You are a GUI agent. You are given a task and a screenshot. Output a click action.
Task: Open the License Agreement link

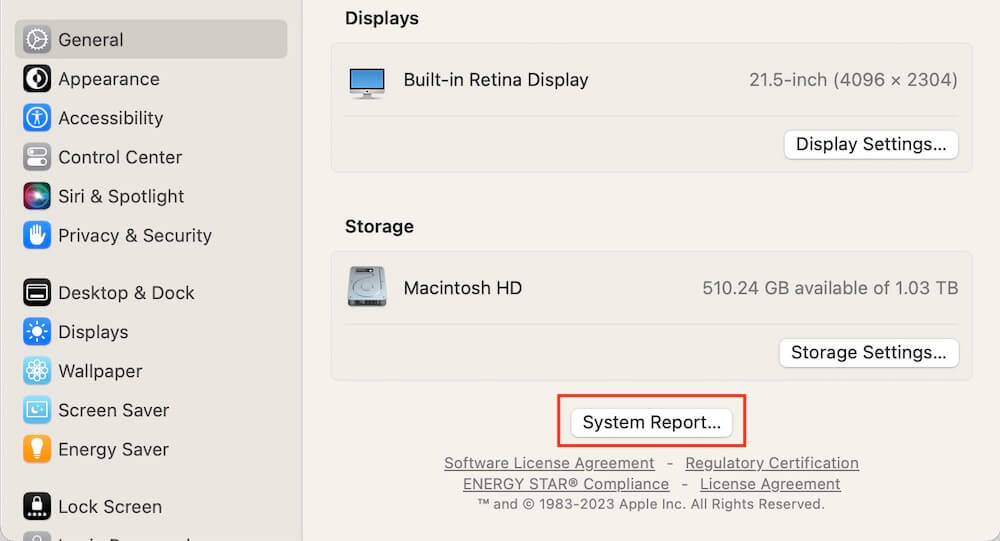click(x=770, y=484)
